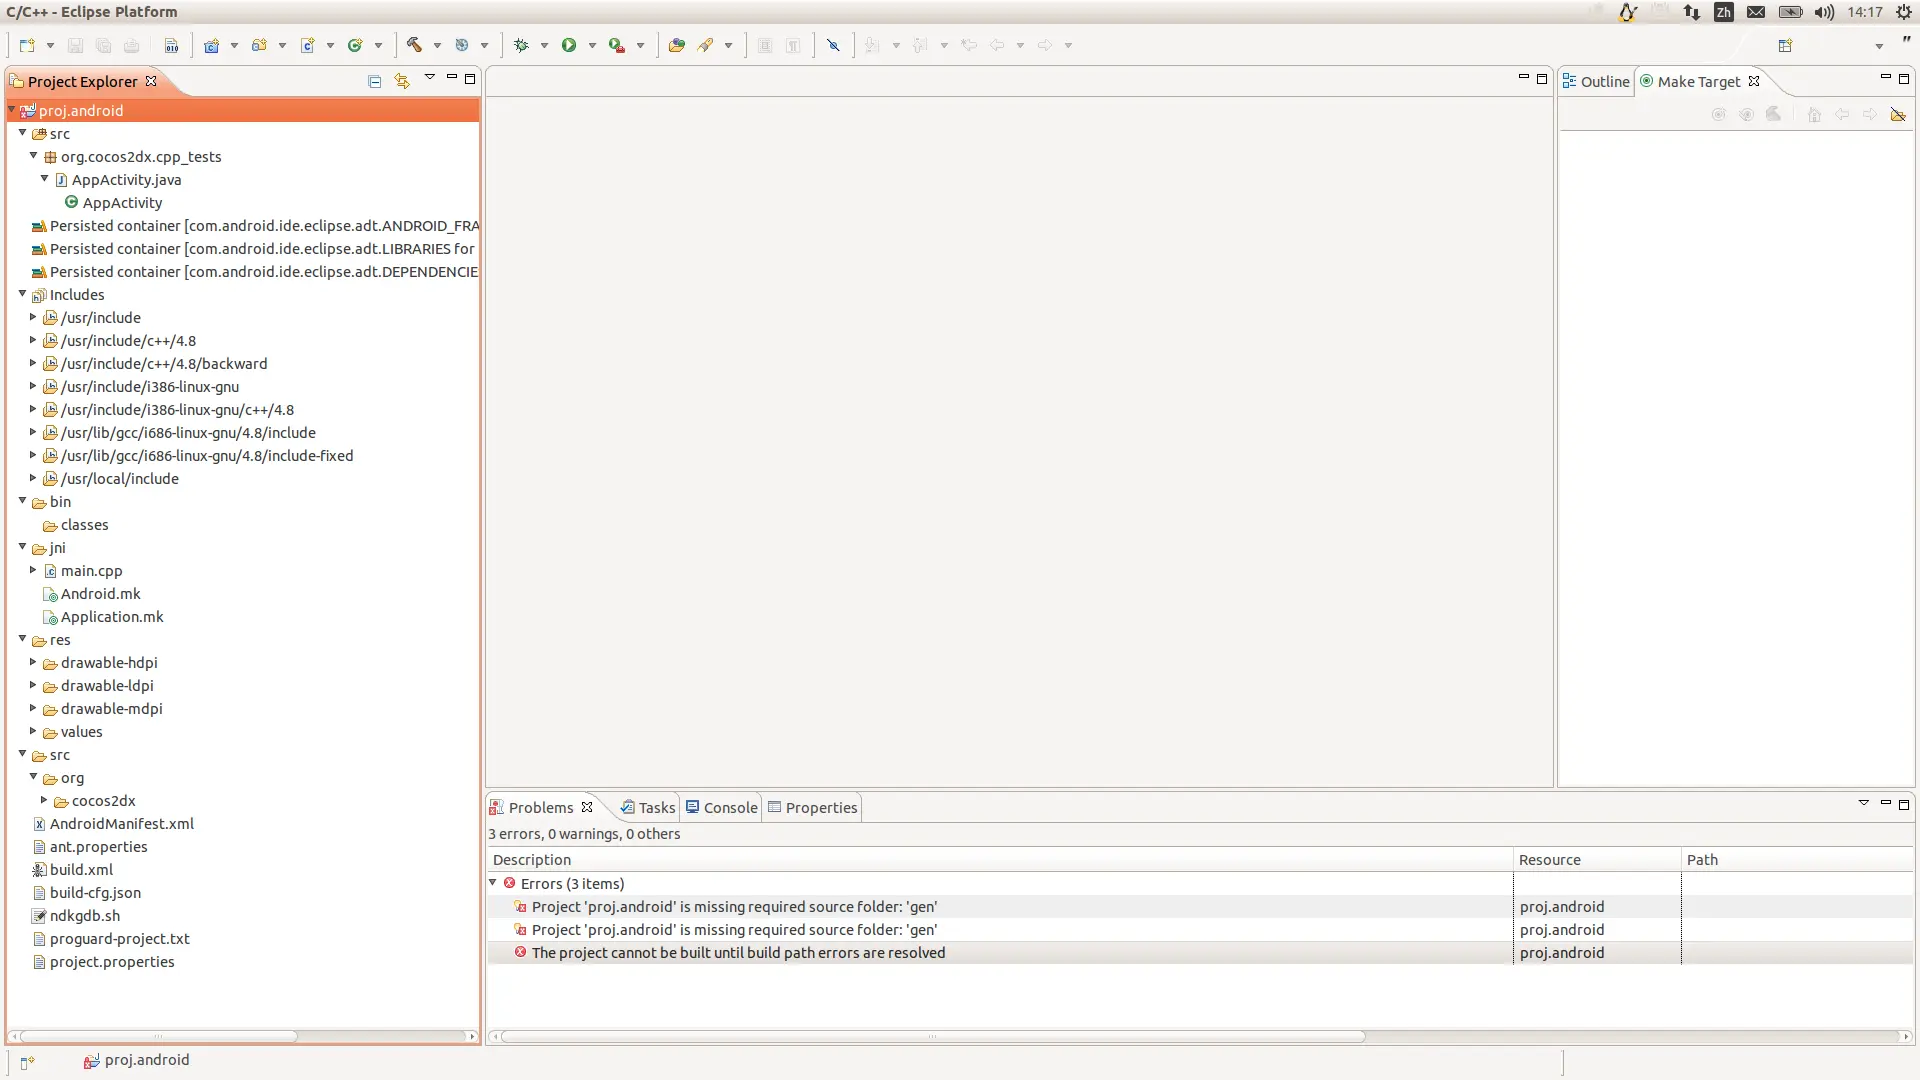
Task: Close the Project Explorer tab
Action: tap(151, 81)
